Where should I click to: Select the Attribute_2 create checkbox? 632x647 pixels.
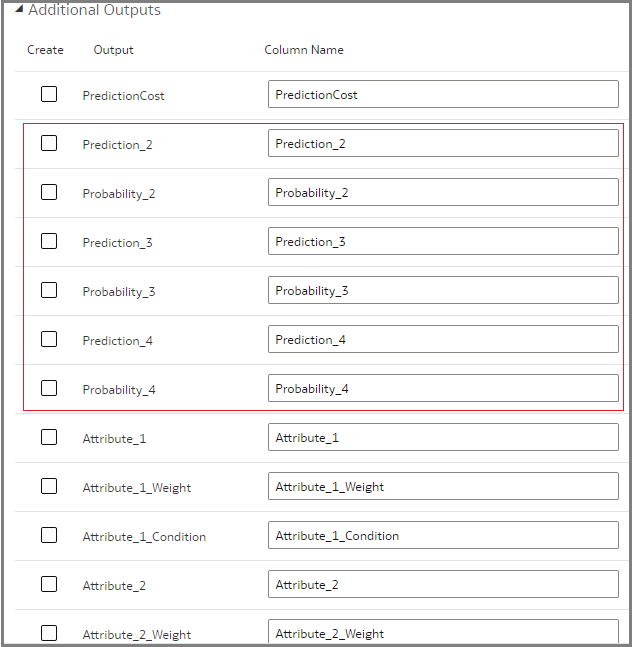49,584
